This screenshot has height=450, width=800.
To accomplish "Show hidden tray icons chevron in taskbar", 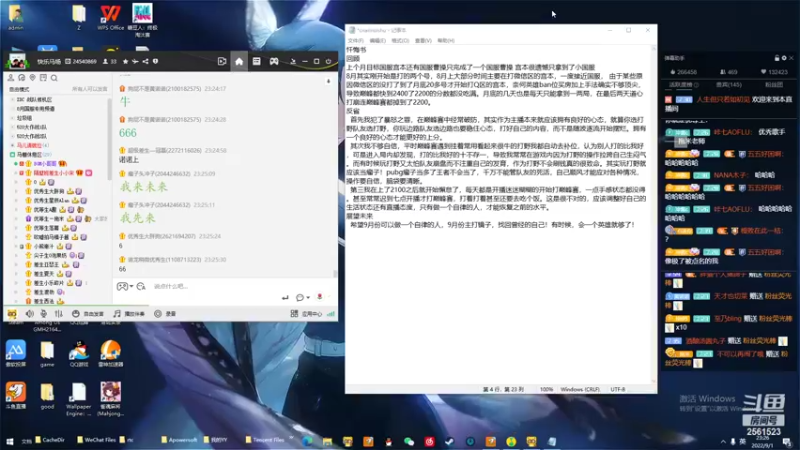I will tap(722, 441).
